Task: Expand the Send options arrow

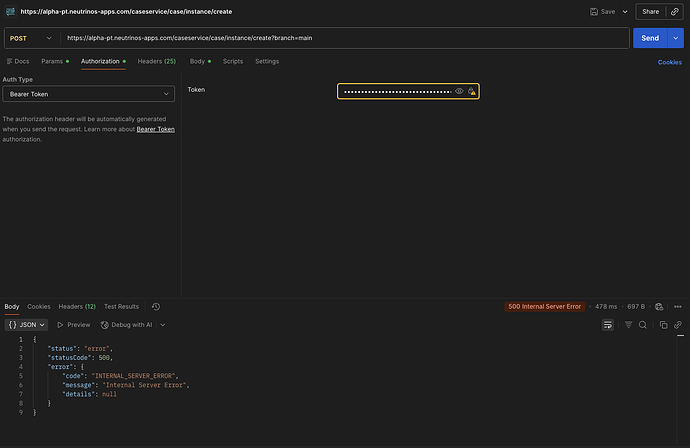Action: coord(675,38)
